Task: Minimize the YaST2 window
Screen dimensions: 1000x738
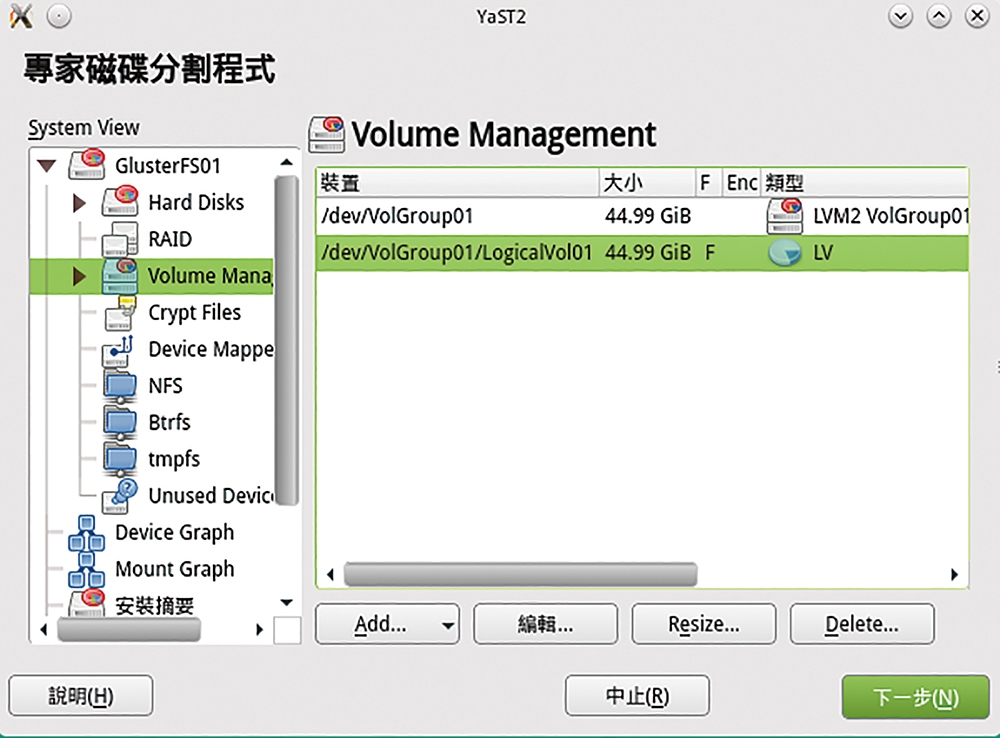Action: (901, 16)
